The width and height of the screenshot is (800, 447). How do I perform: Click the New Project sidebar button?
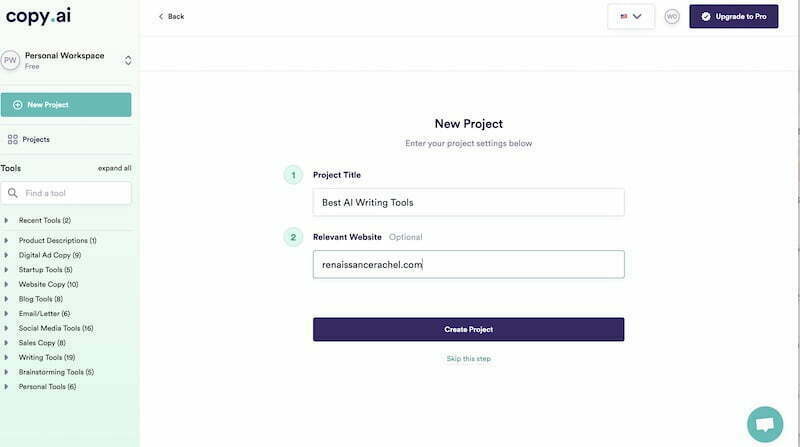[66, 105]
